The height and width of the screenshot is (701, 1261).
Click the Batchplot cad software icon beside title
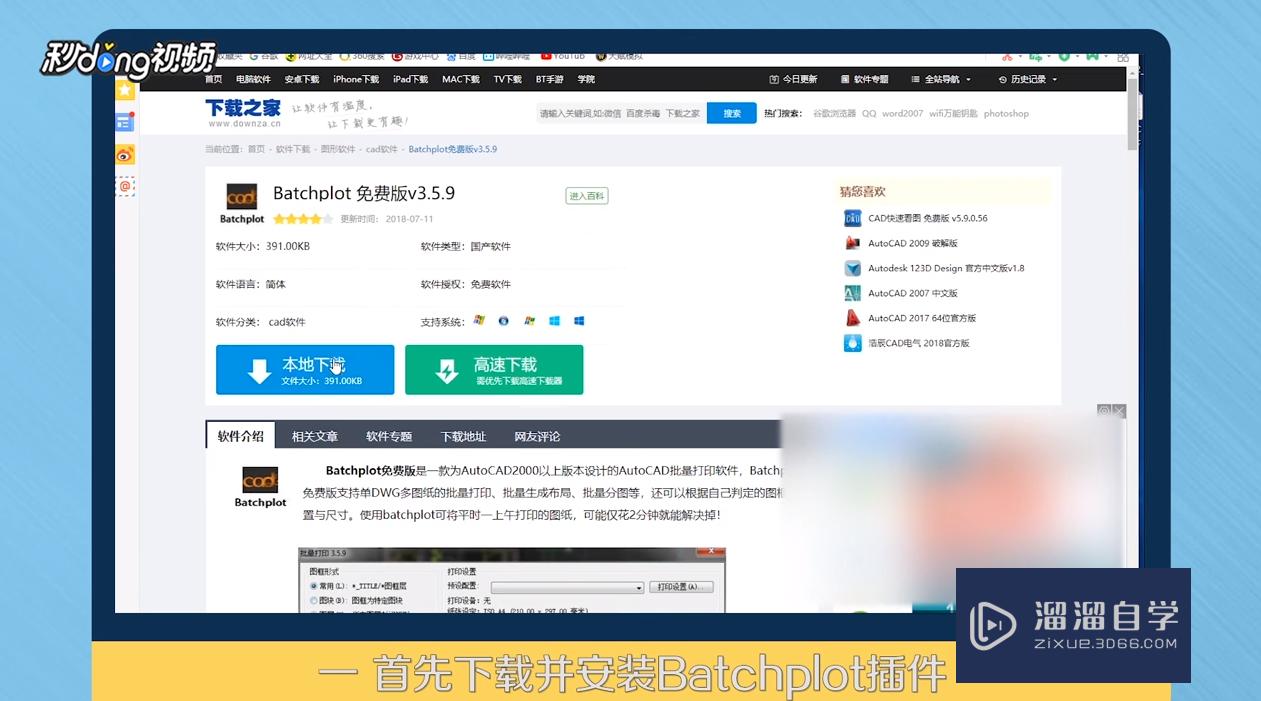[x=242, y=203]
